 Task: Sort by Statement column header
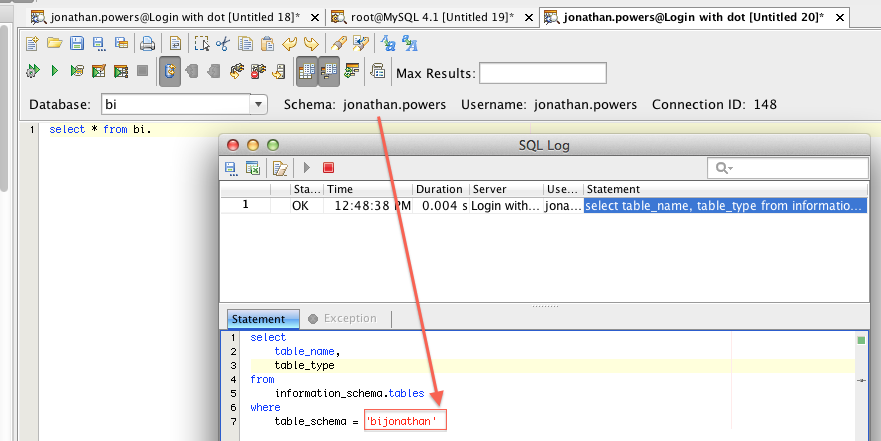coord(725,189)
